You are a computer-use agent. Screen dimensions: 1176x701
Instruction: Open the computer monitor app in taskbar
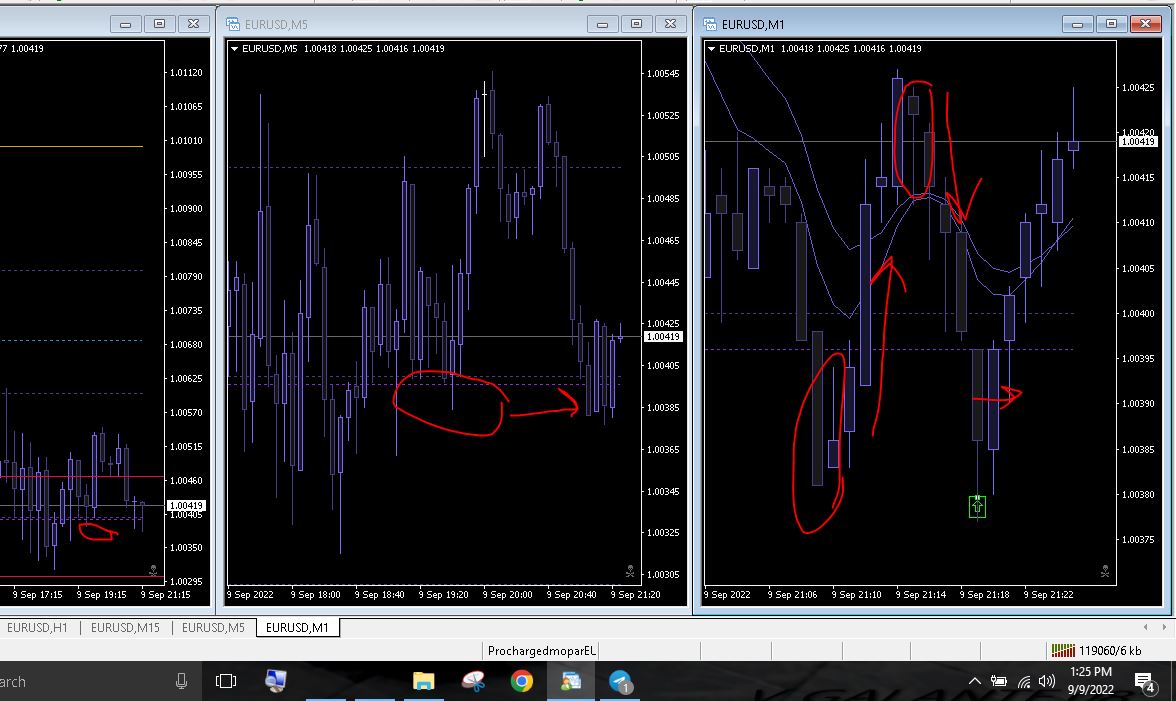pyautogui.click(x=275, y=681)
